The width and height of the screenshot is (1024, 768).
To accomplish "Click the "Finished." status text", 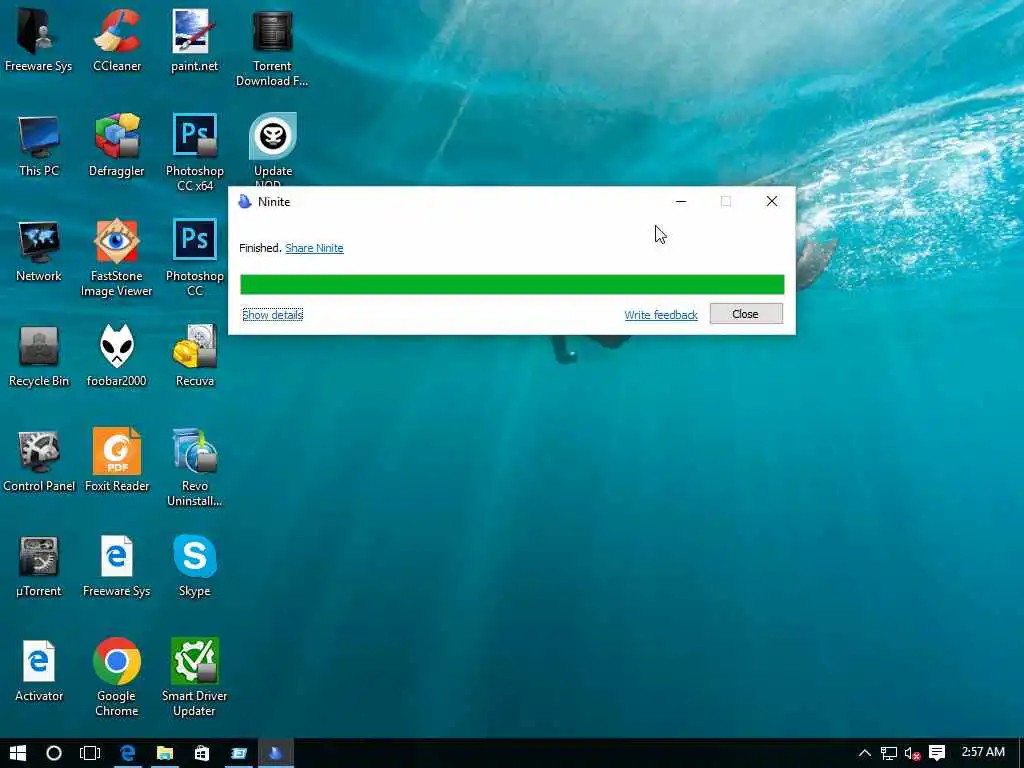I will coord(260,248).
